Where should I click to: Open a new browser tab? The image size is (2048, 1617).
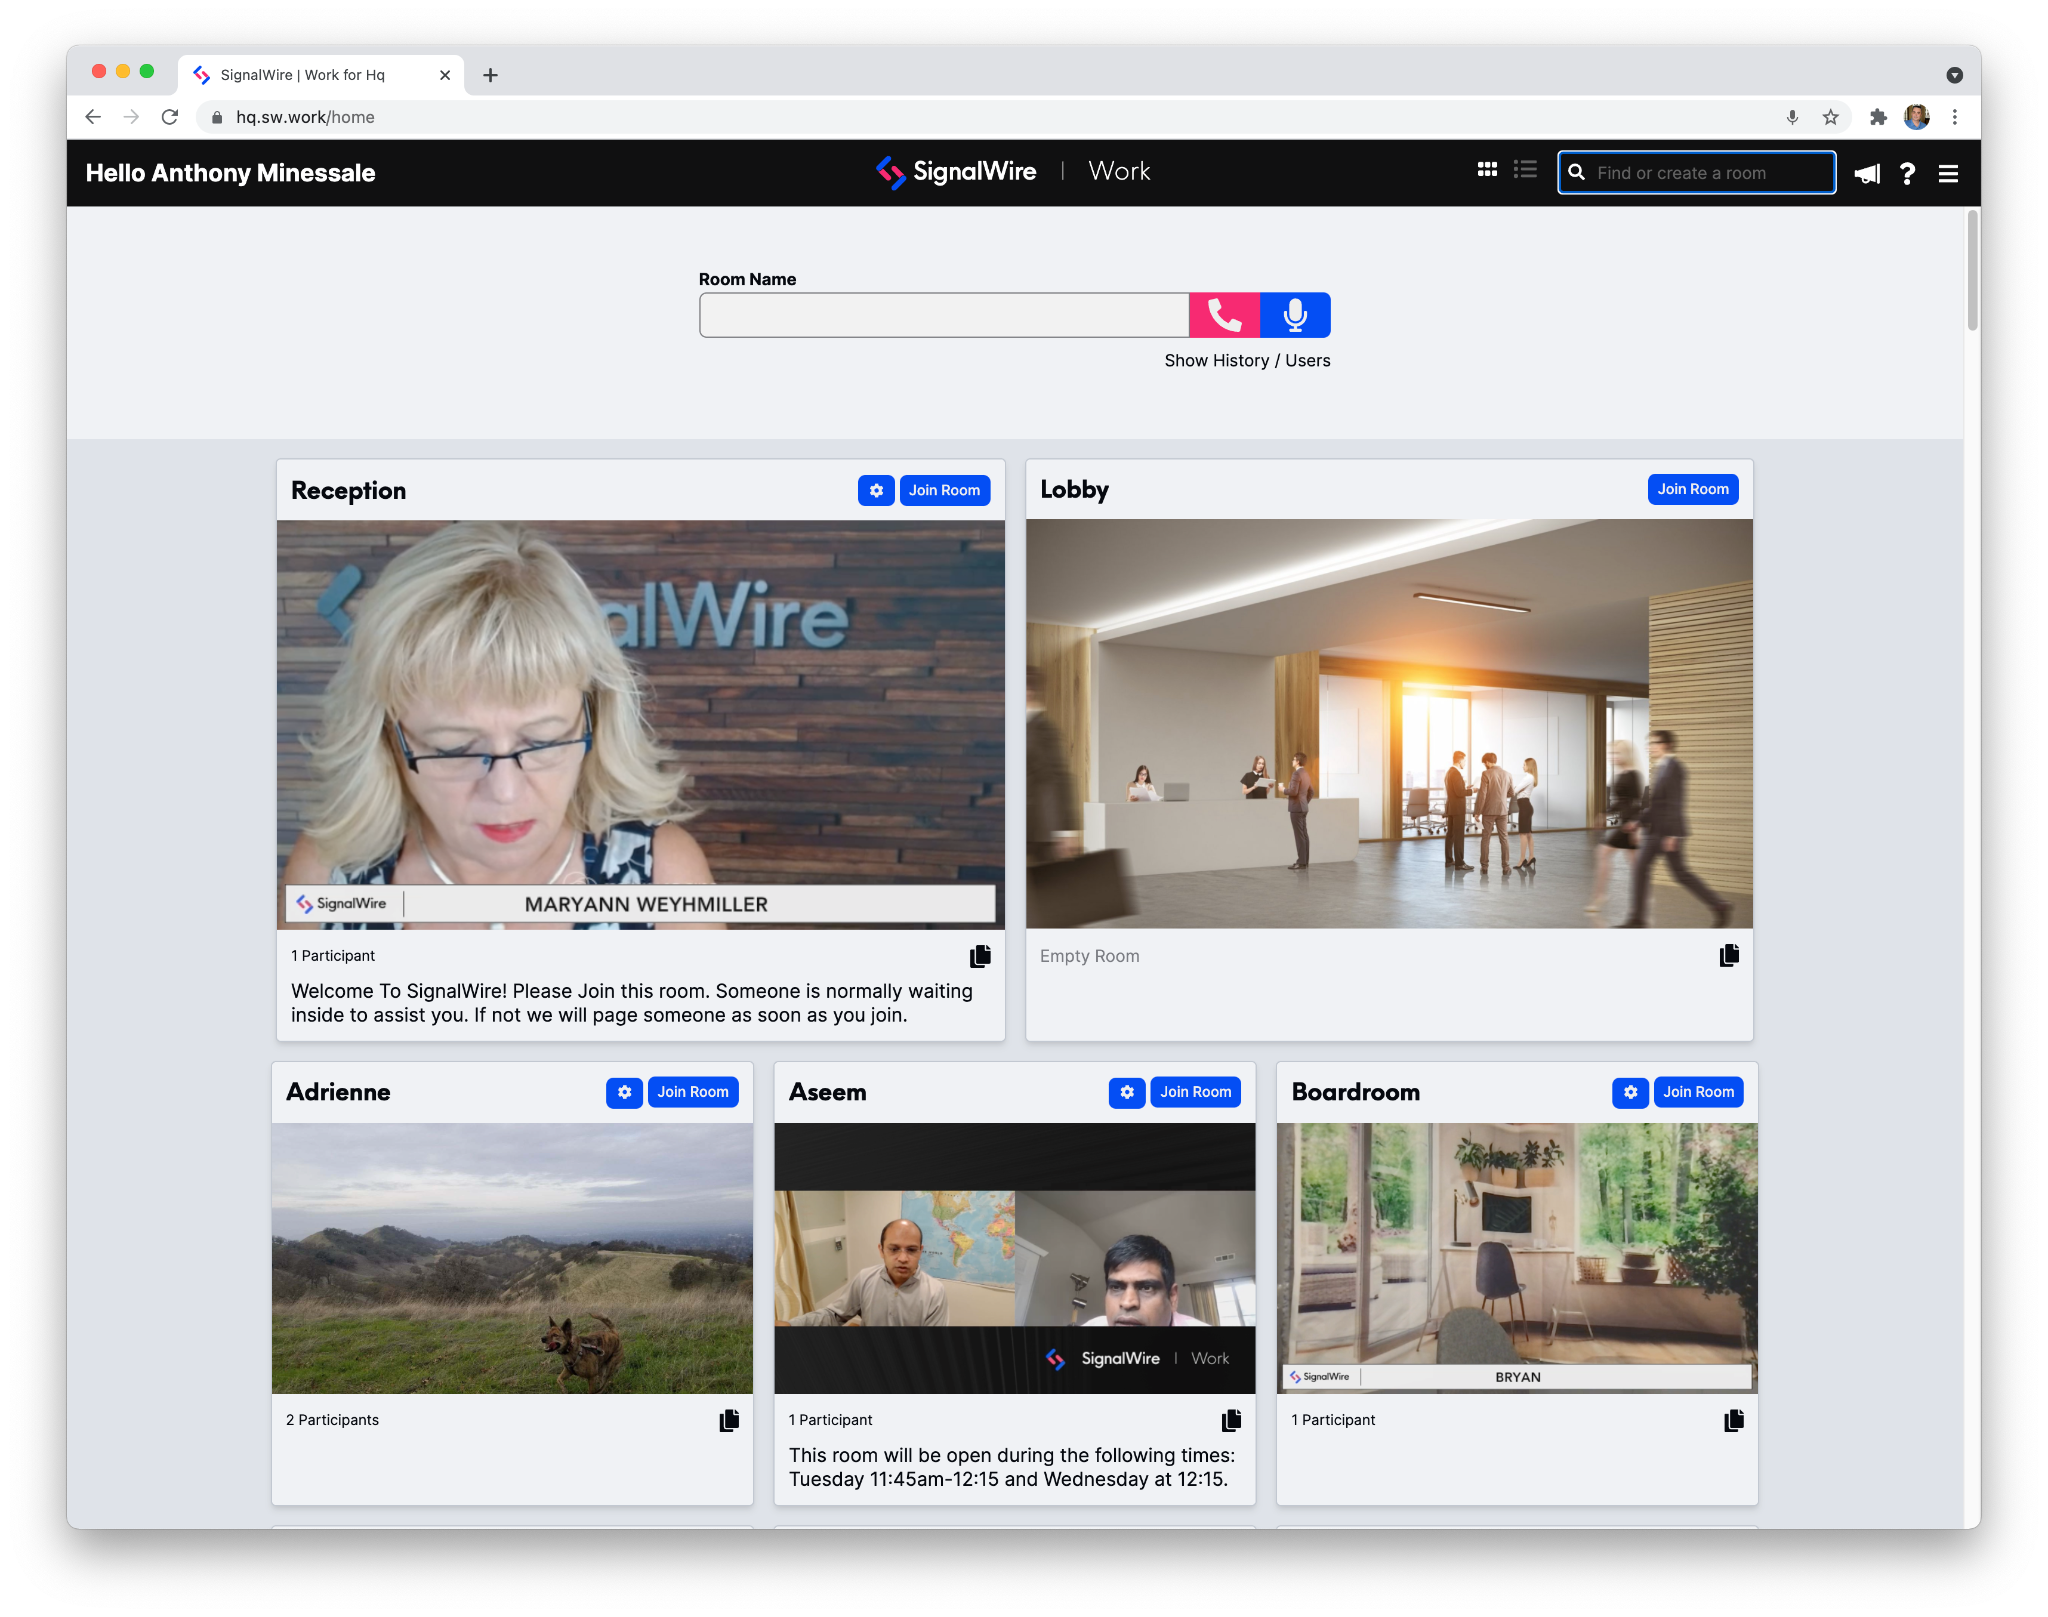(x=490, y=75)
